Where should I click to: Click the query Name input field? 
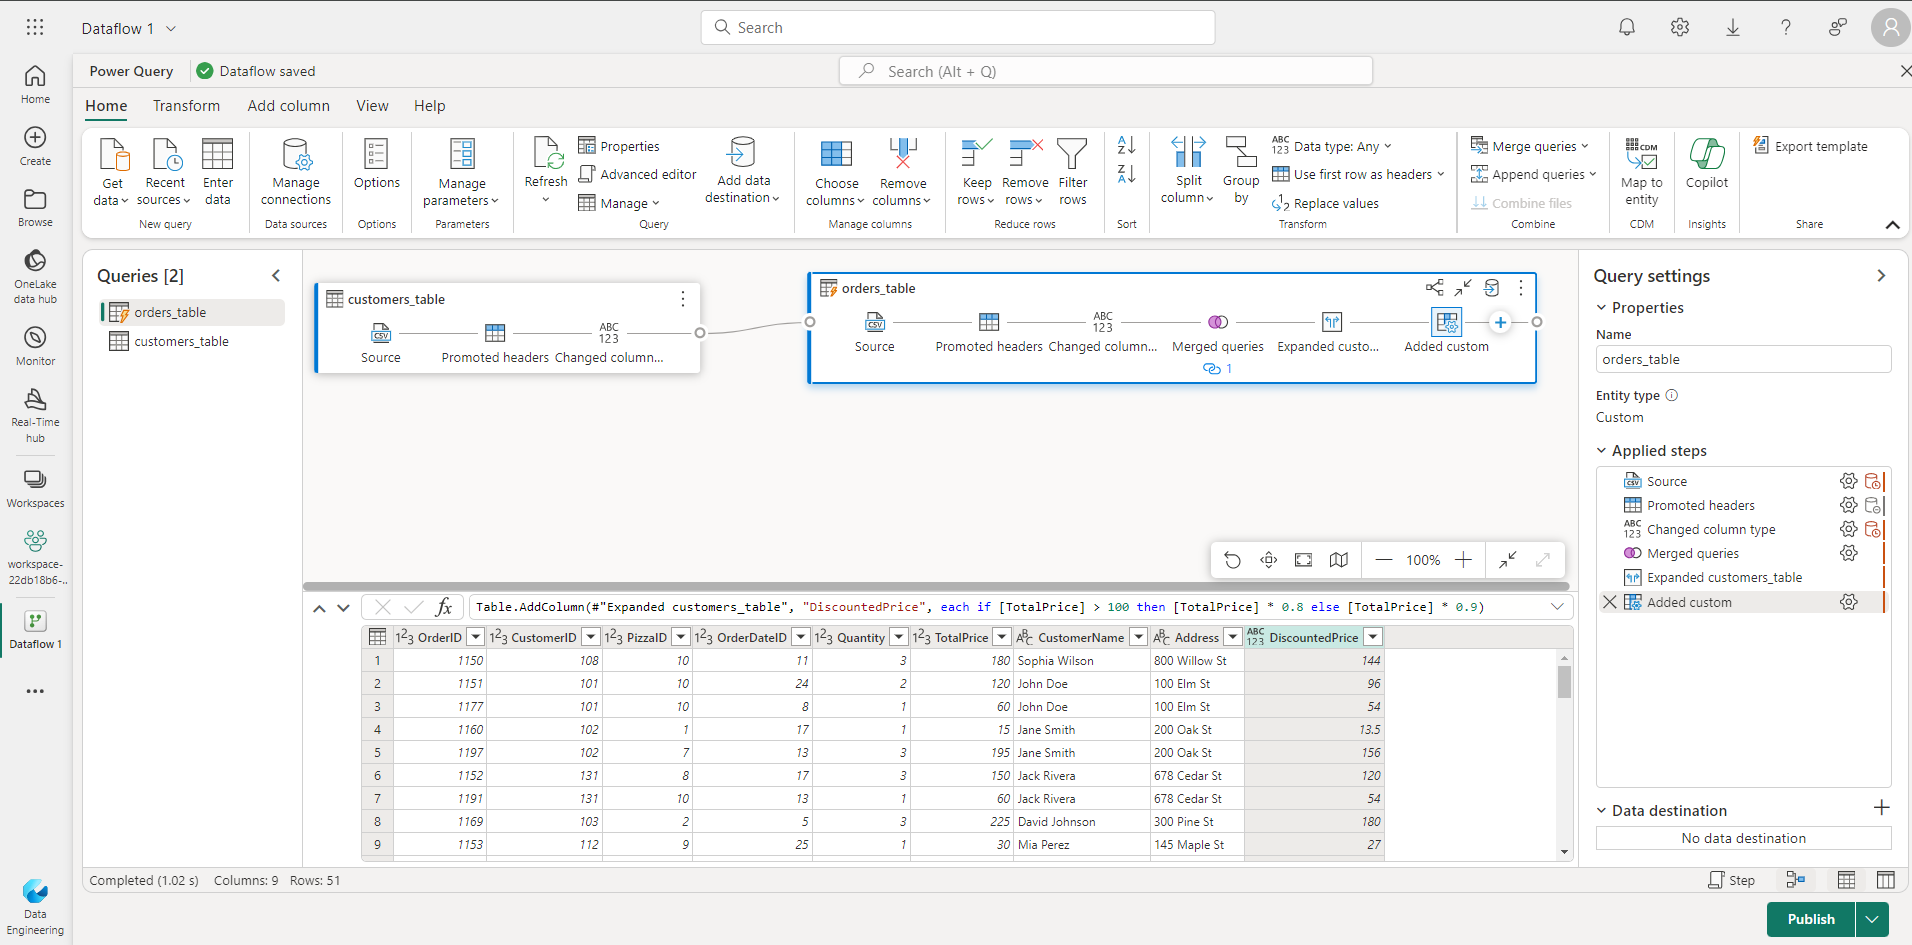point(1743,359)
